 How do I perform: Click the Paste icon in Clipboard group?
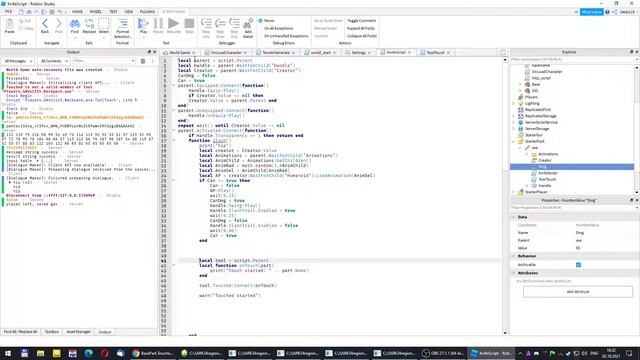tap(9, 26)
